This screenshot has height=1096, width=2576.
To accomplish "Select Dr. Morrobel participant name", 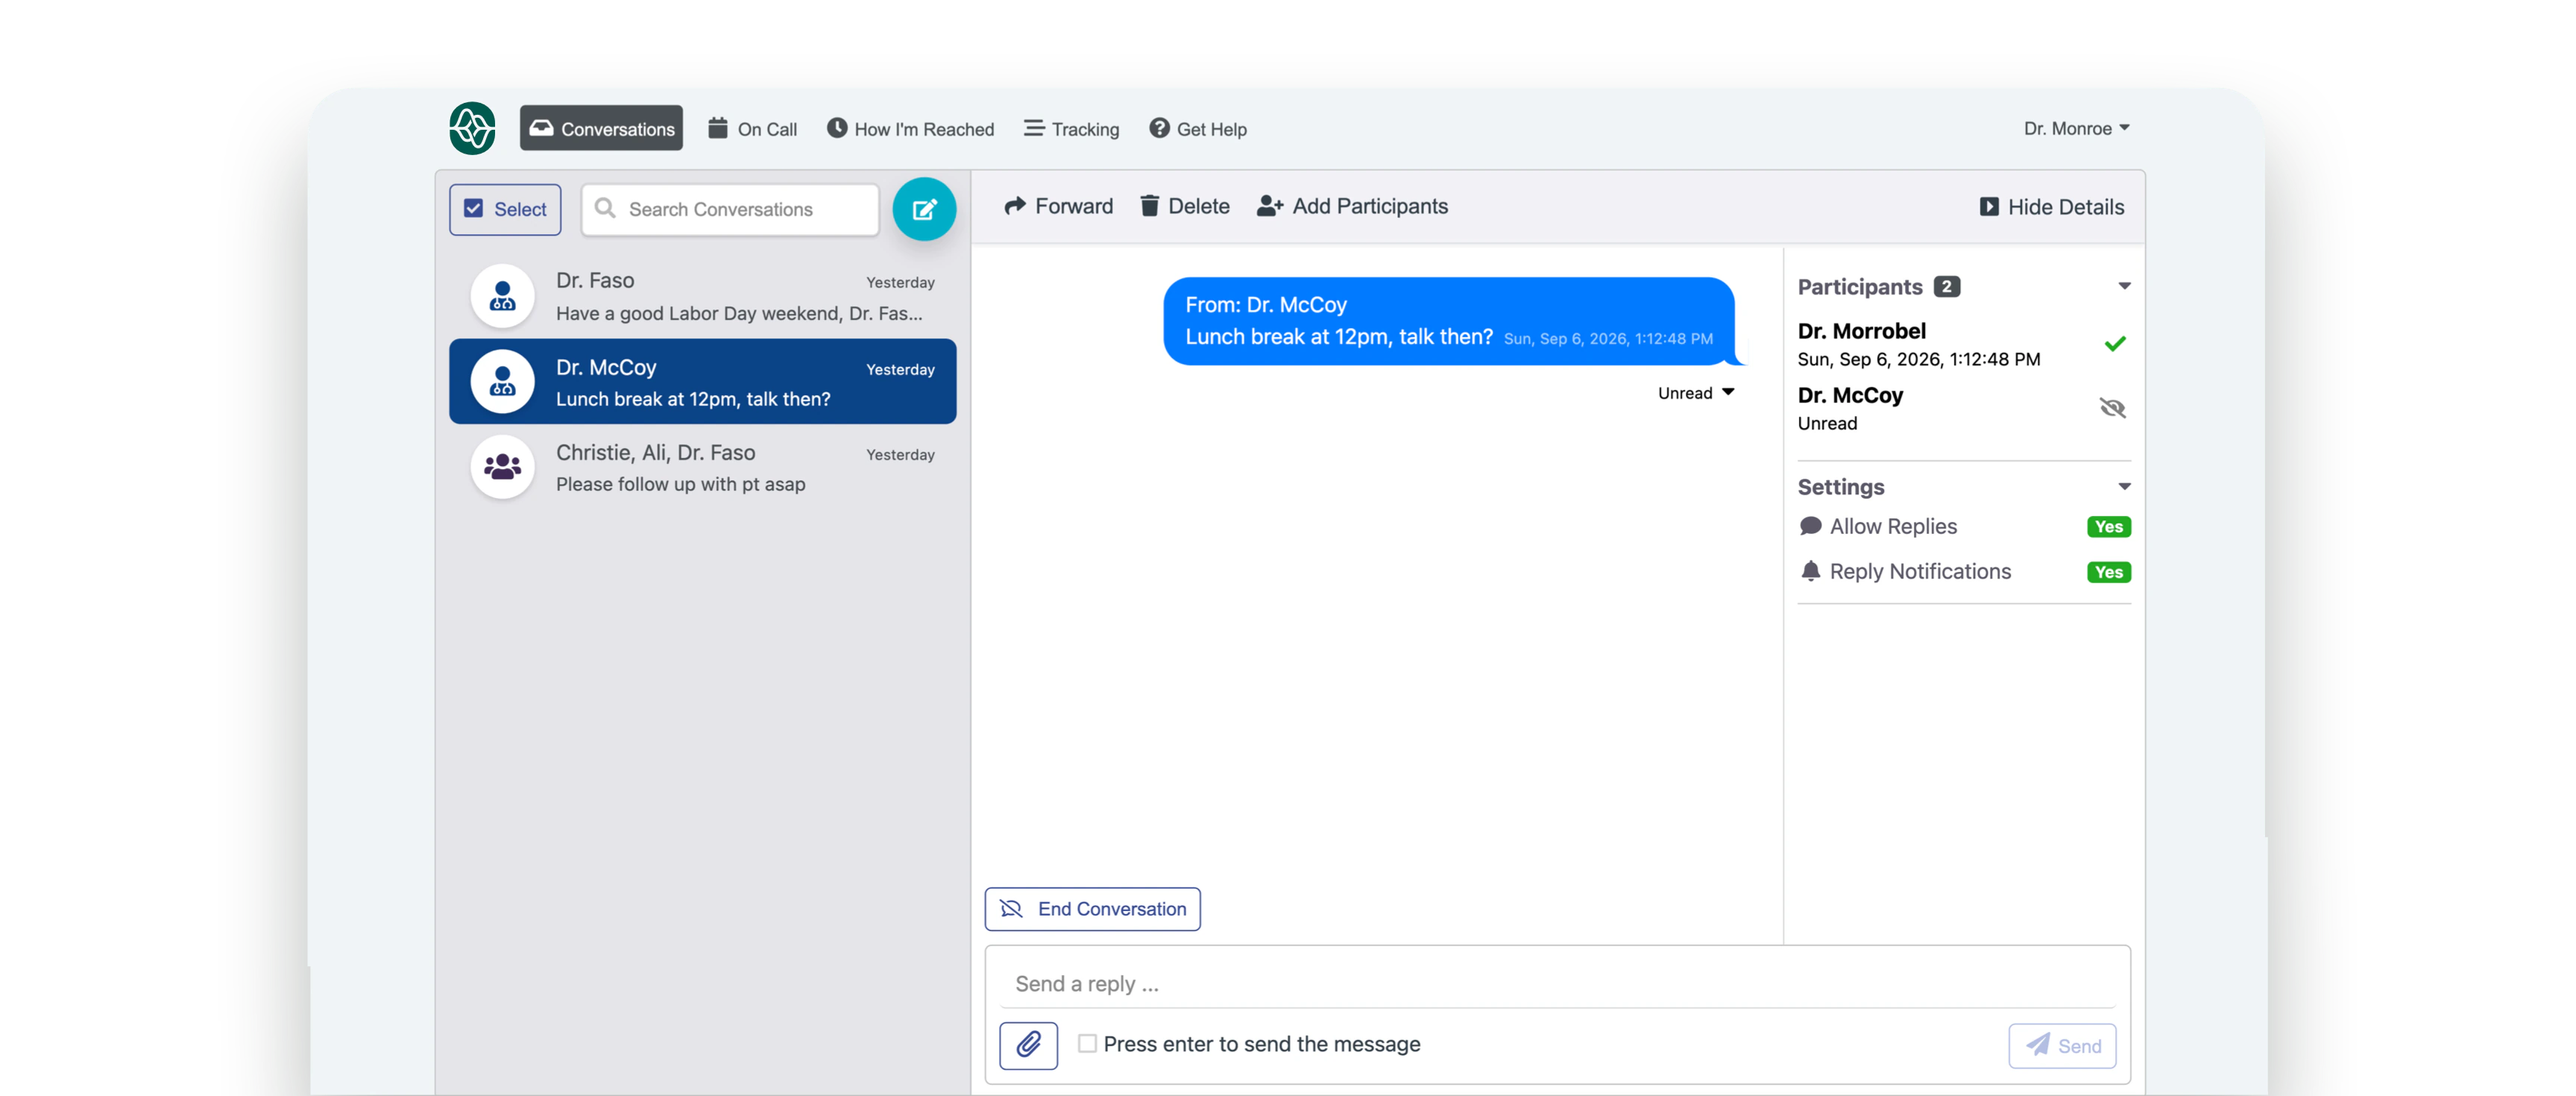I will [1861, 331].
